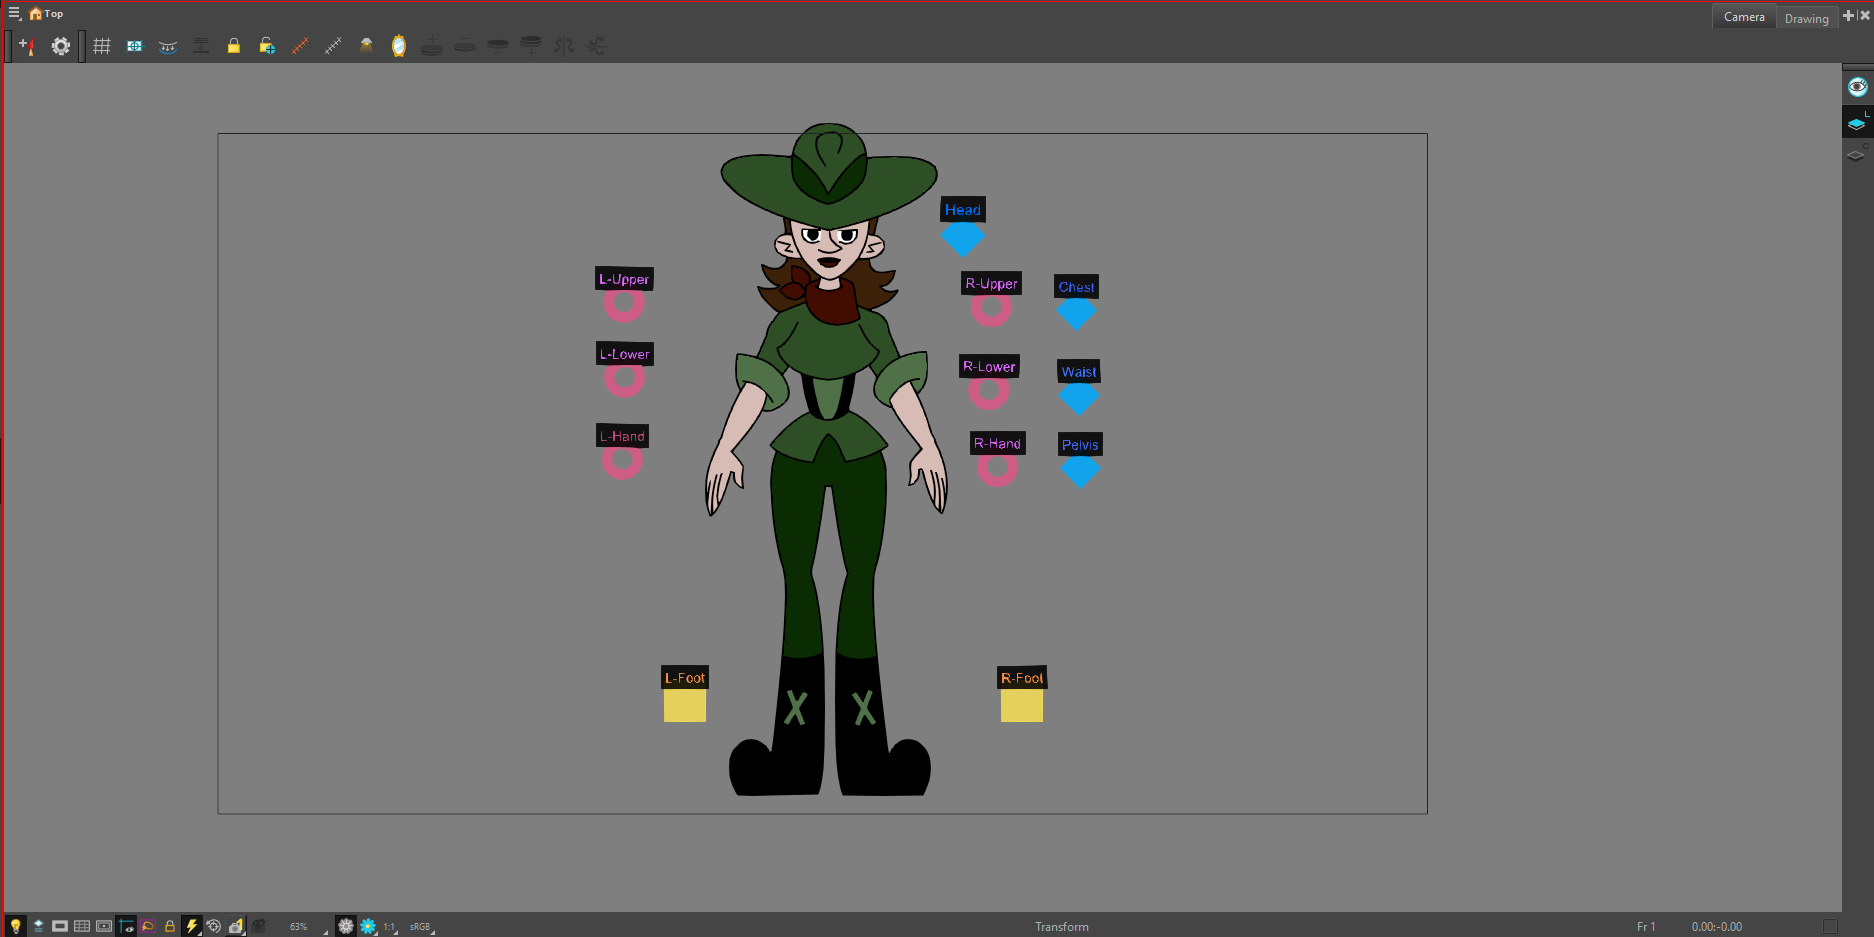The width and height of the screenshot is (1874, 937).
Task: Select the Pelvis blue diamond controller
Action: point(1080,471)
